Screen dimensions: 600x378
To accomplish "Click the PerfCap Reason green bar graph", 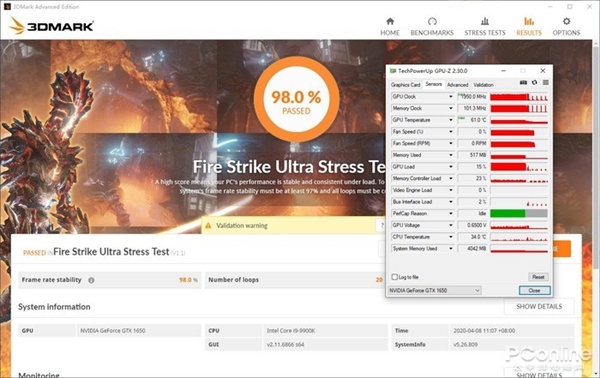I will tap(508, 213).
